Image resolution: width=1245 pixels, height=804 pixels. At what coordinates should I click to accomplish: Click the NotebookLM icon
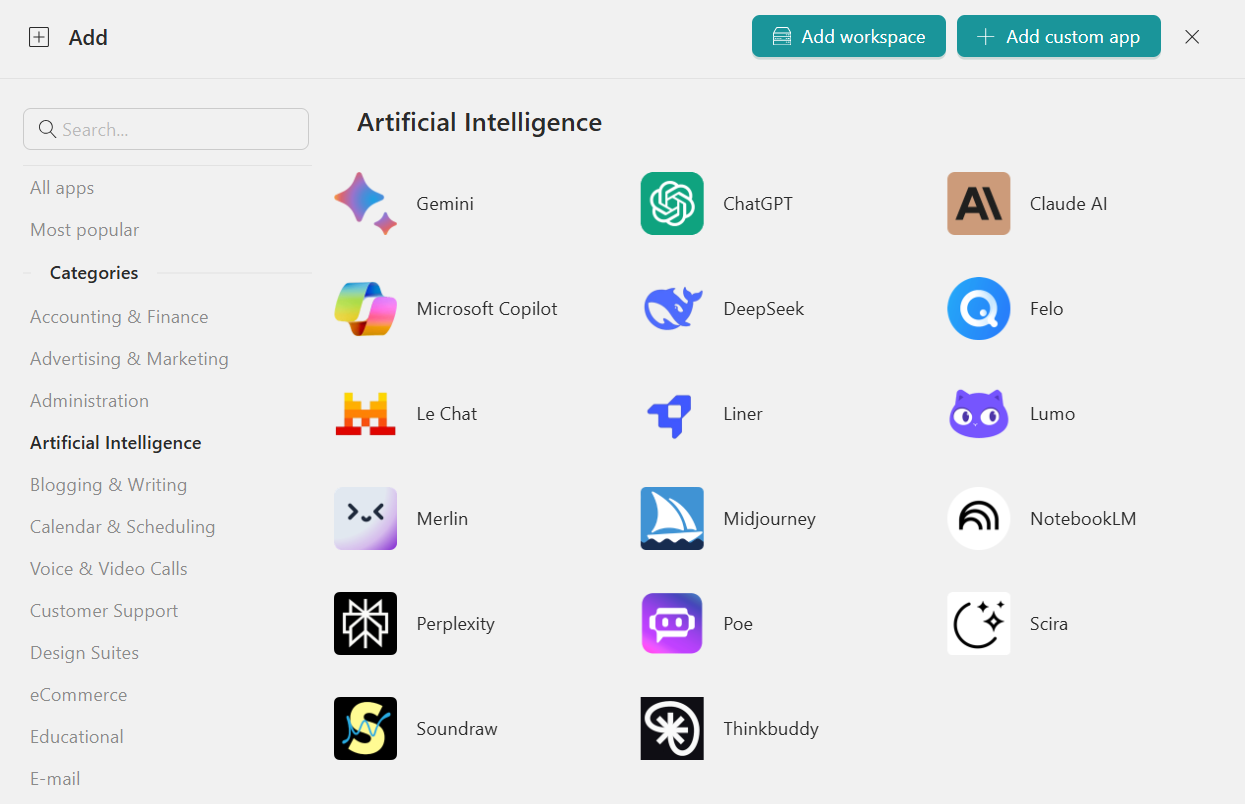tap(978, 519)
